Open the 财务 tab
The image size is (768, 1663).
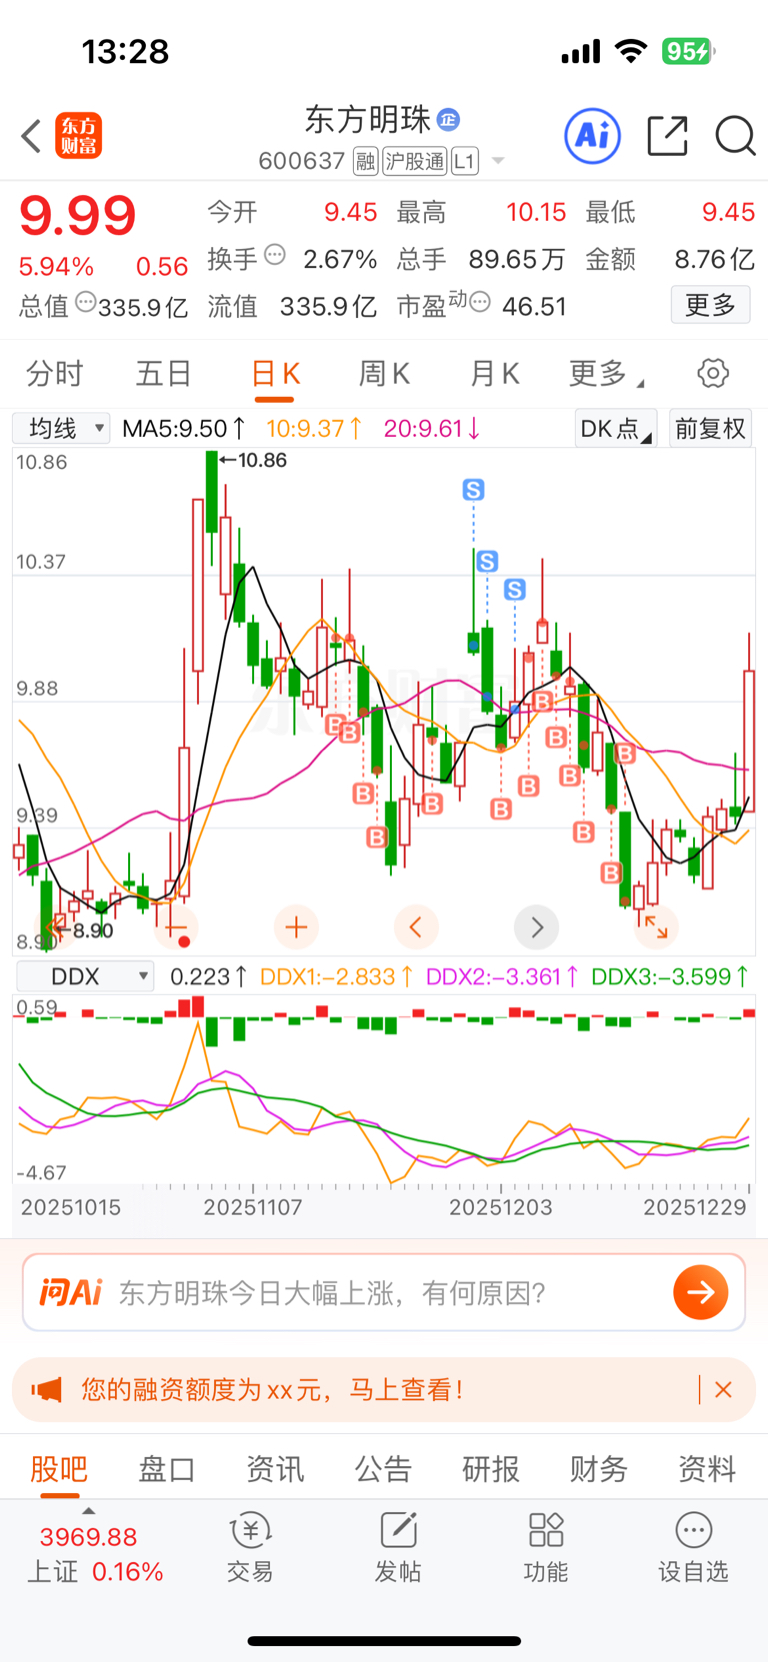(x=599, y=1468)
